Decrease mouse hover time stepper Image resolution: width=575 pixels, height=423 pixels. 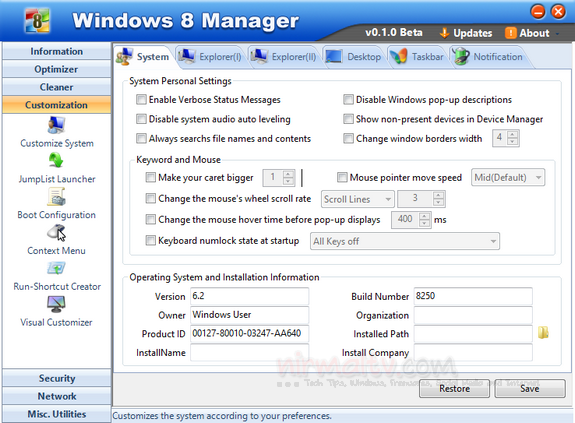point(424,223)
